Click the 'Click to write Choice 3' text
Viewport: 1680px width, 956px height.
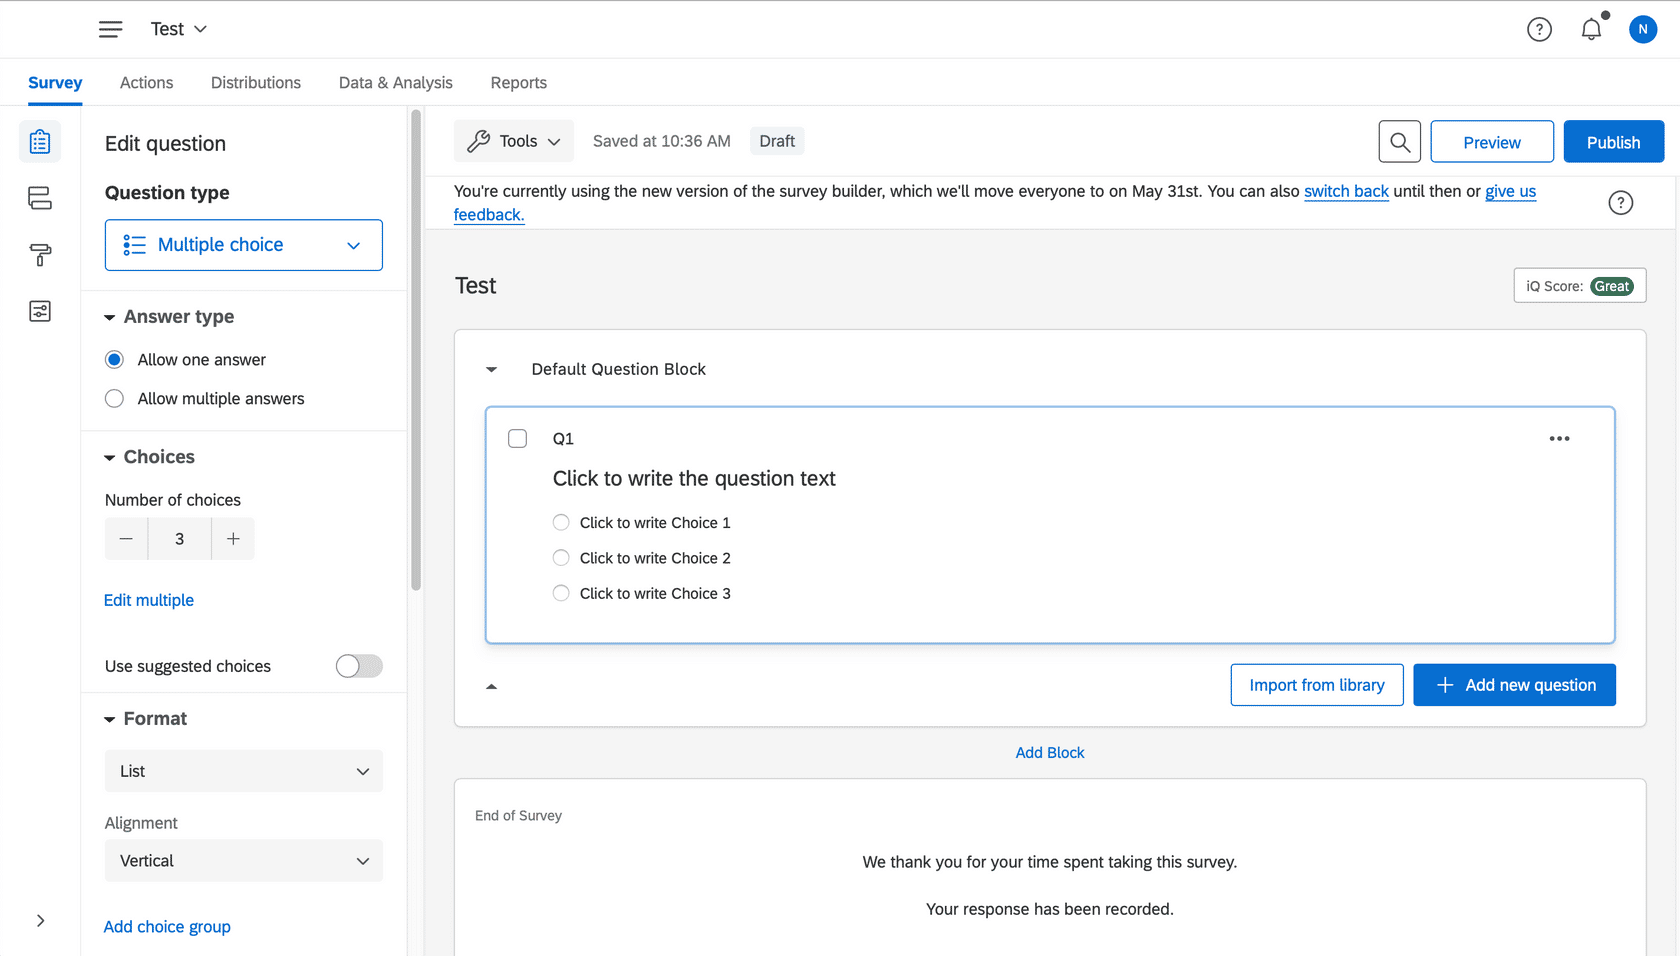click(655, 593)
